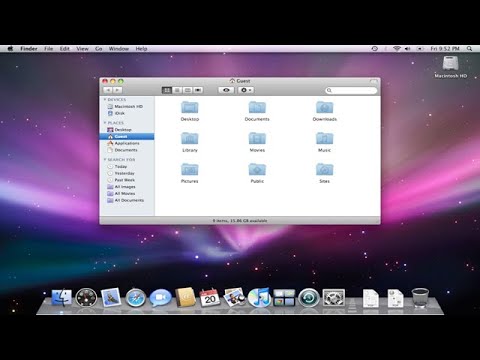Open iChat from the Dock
Image resolution: width=480 pixels, height=360 pixels.
coord(160,297)
